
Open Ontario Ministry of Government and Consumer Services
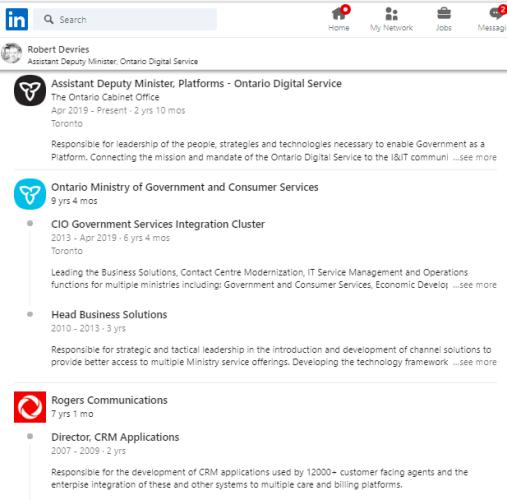tap(185, 187)
